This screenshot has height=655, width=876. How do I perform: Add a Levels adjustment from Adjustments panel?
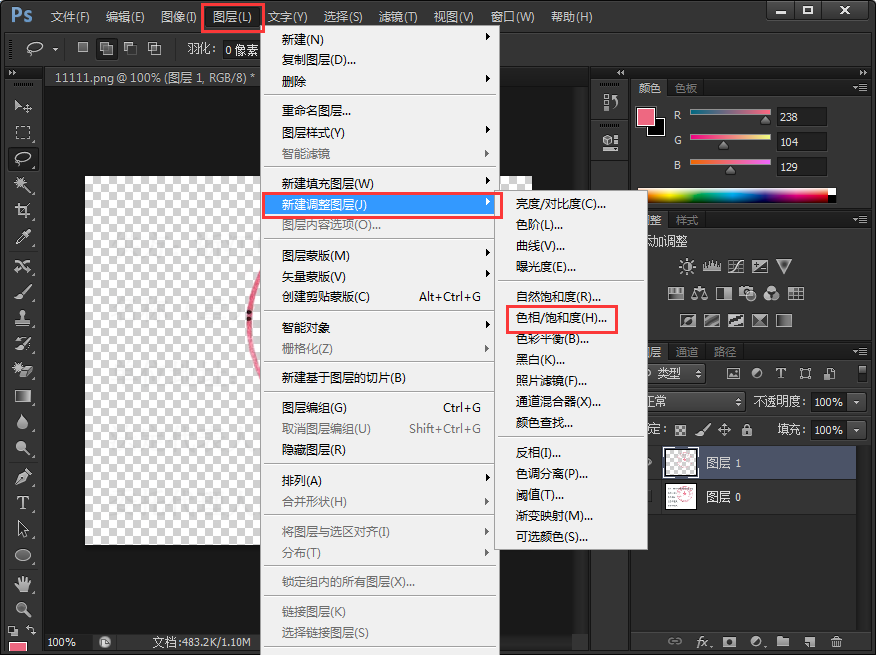[x=711, y=266]
